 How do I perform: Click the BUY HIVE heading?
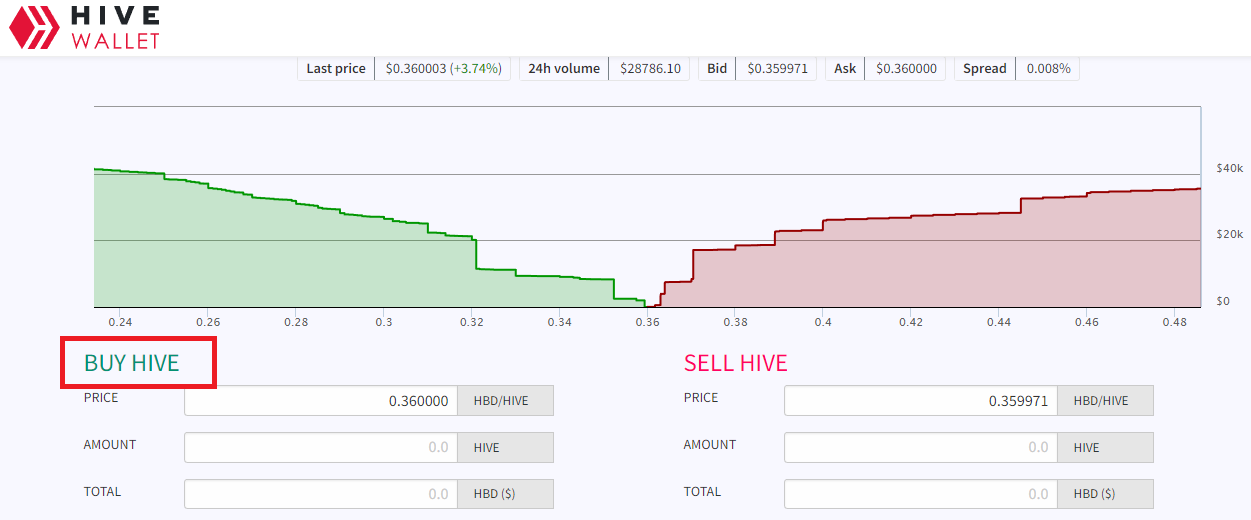(x=132, y=363)
